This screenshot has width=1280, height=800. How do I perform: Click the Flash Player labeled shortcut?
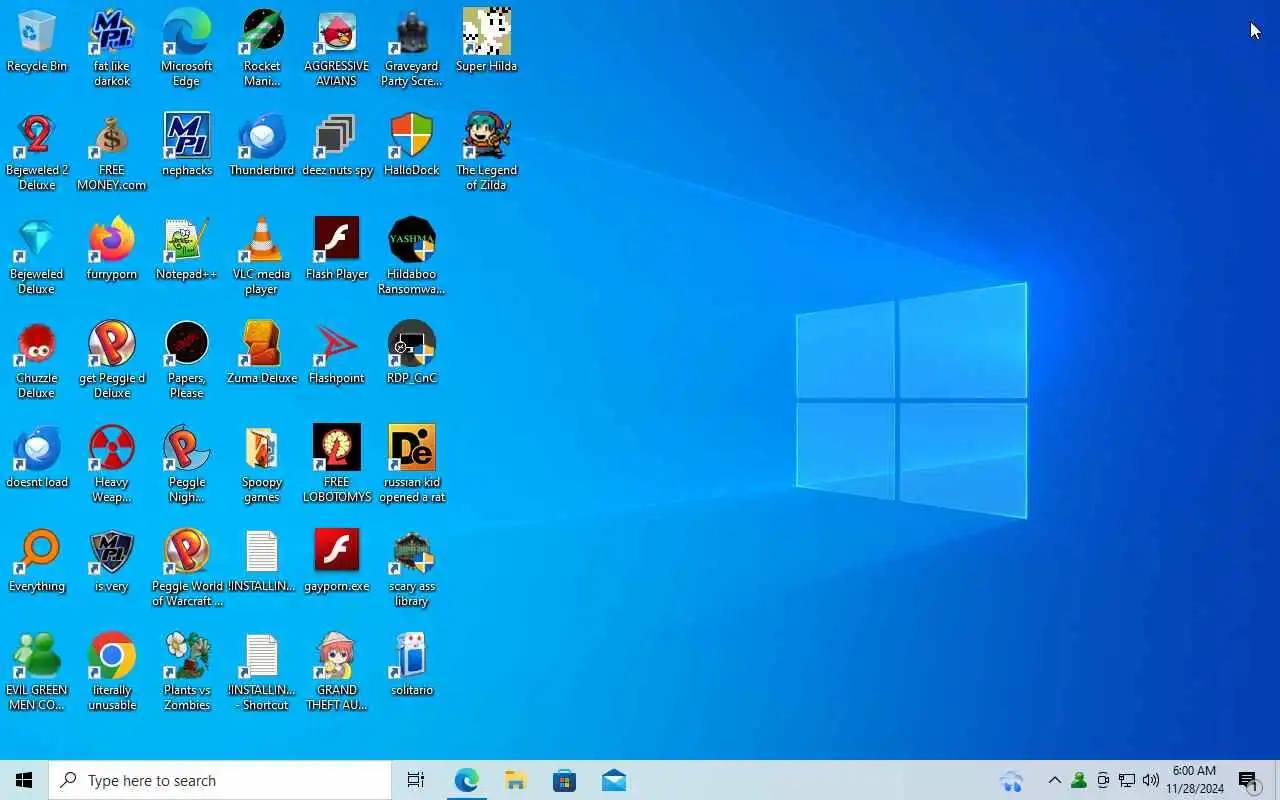337,250
